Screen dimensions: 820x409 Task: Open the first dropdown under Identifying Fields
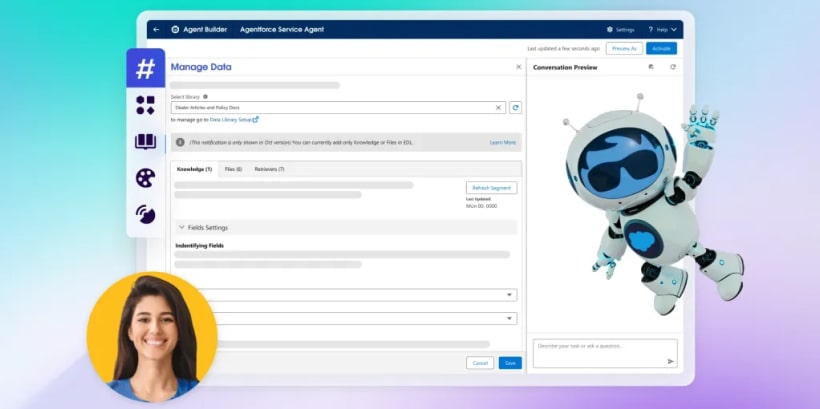[510, 295]
